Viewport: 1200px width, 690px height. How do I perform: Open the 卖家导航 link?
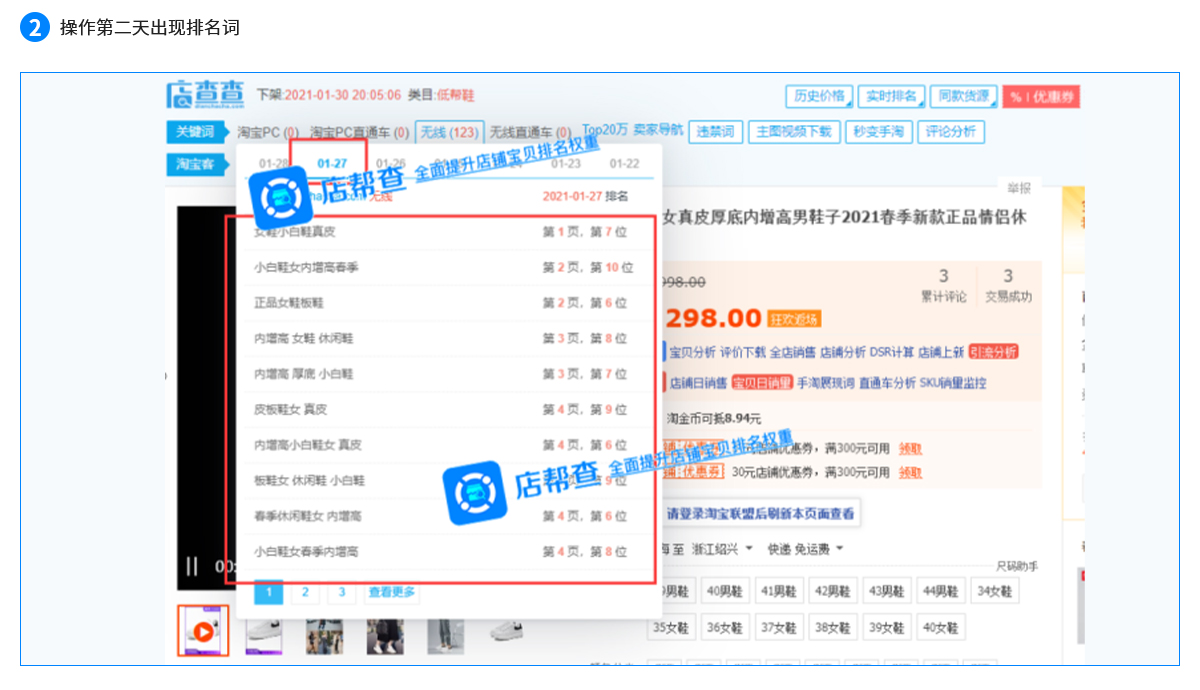tap(659, 130)
